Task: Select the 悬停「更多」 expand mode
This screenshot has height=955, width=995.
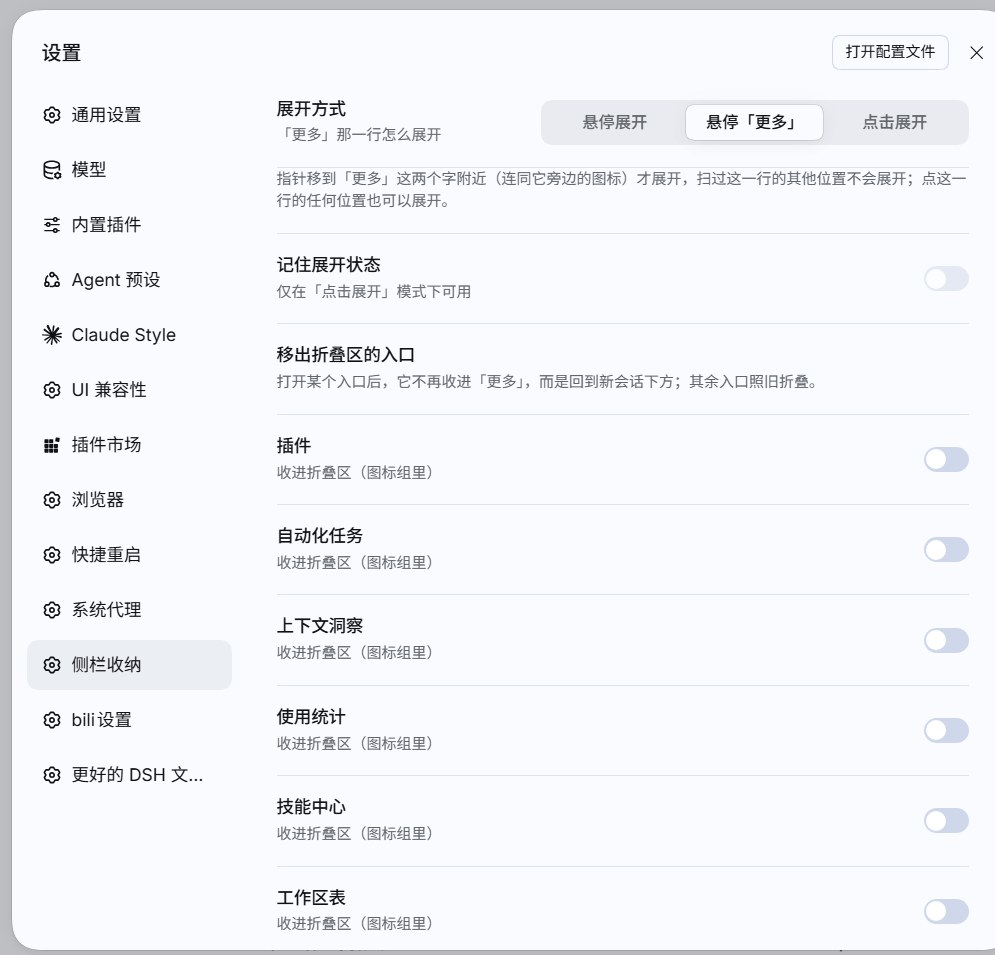Action: [x=754, y=122]
